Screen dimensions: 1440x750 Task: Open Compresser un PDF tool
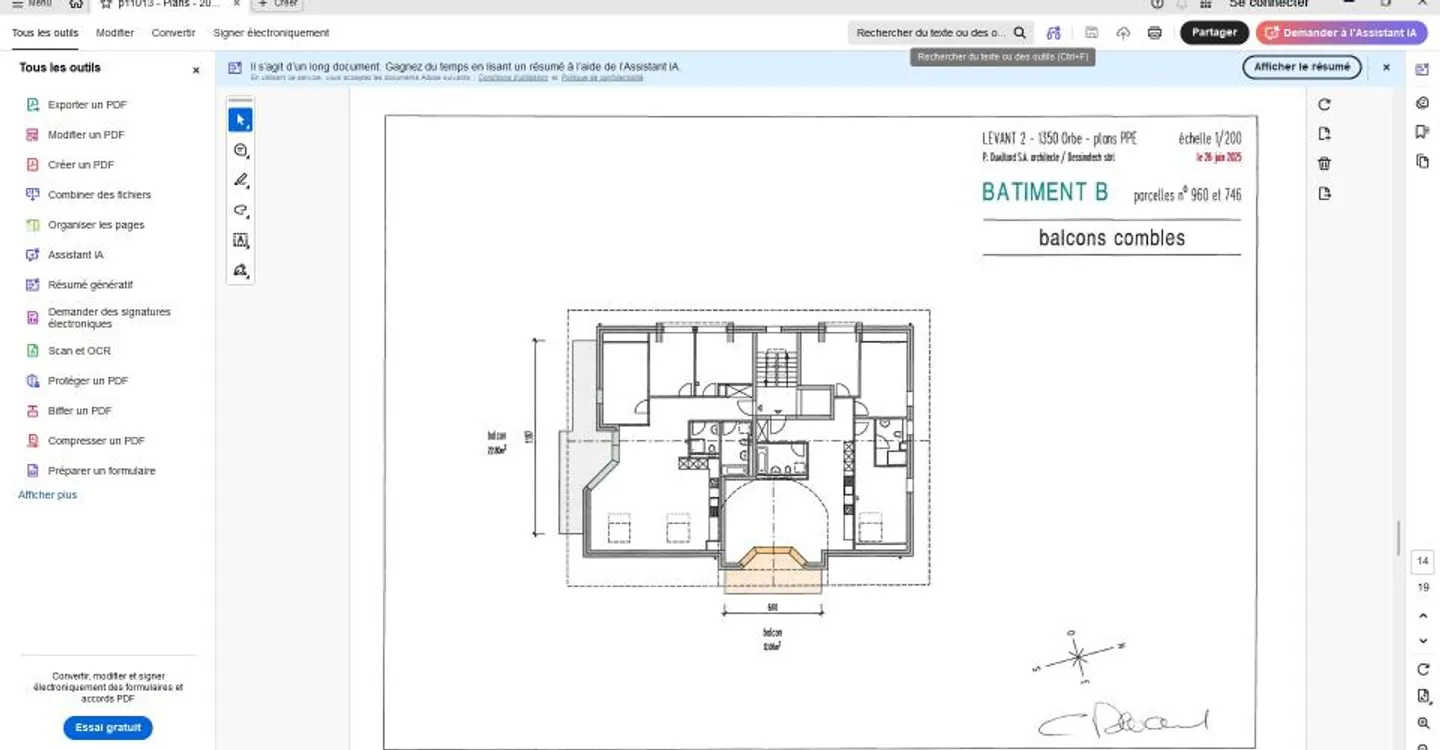click(x=96, y=441)
